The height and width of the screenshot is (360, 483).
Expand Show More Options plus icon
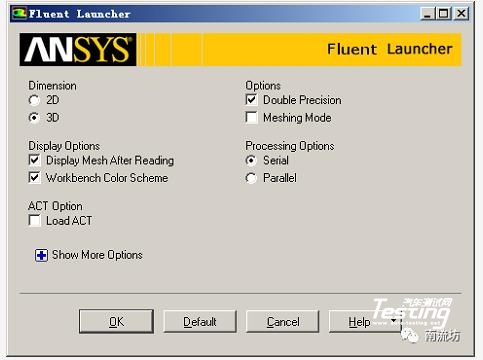point(41,256)
